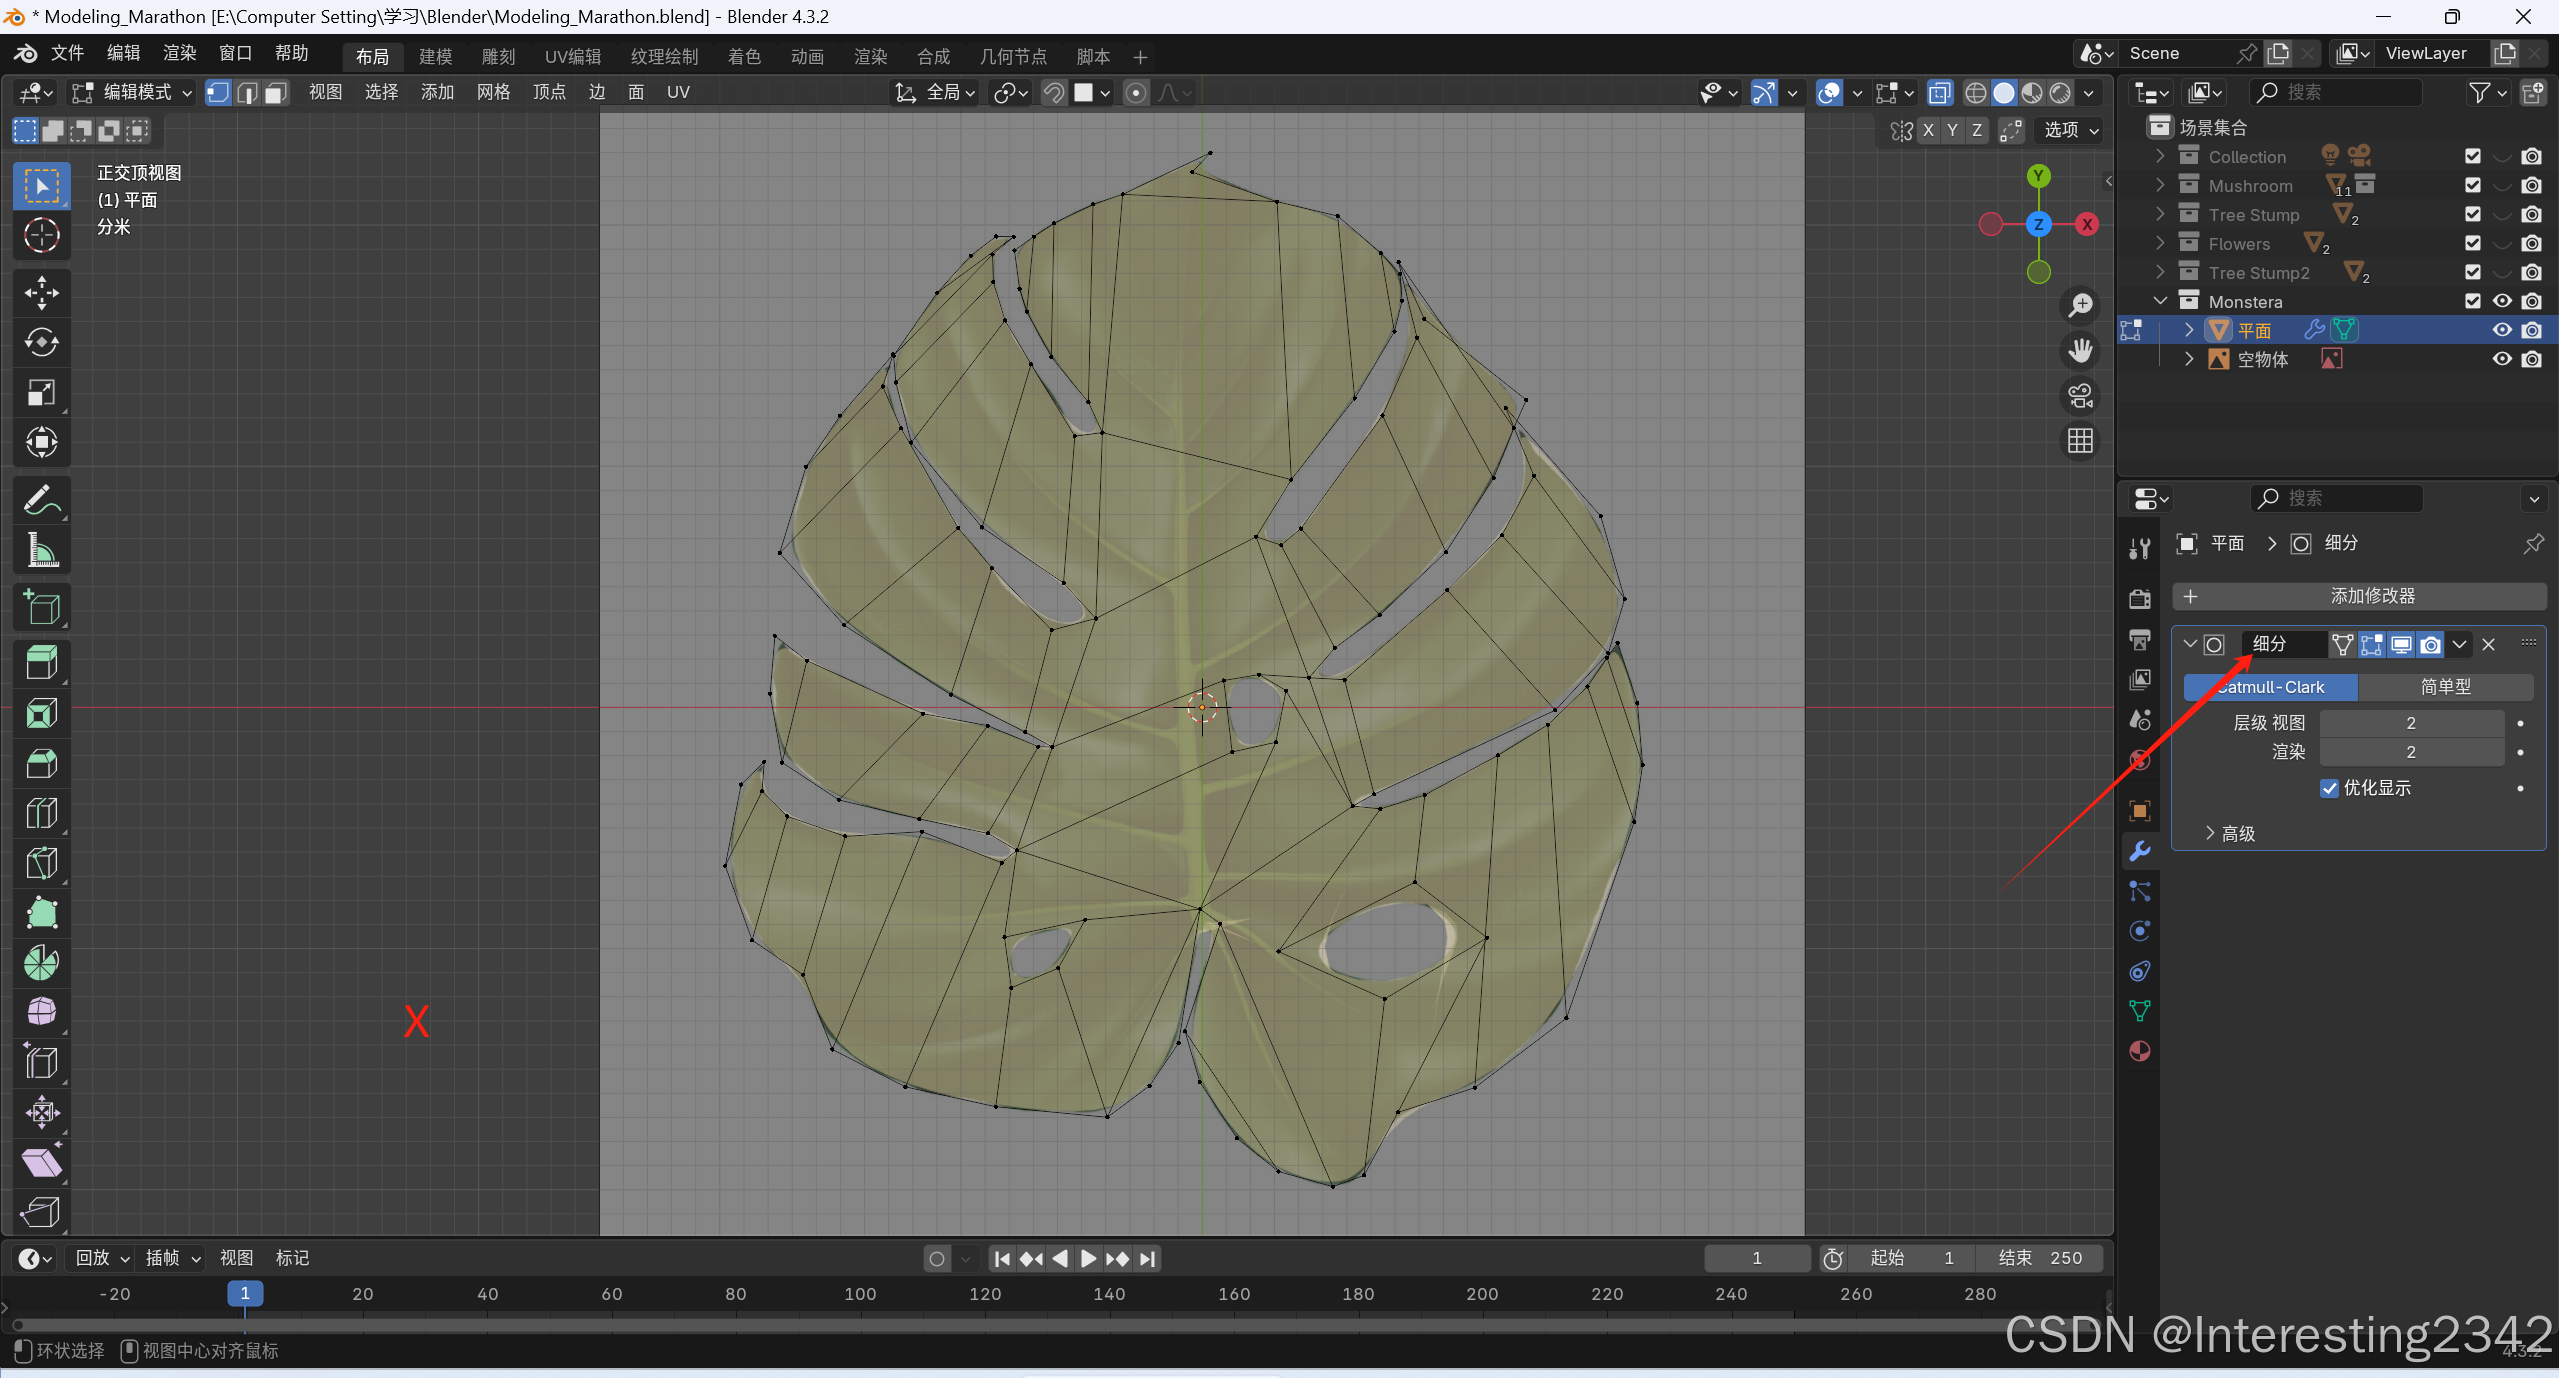Open the 网格 mesh menu
The width and height of the screenshot is (2559, 1378).
(x=493, y=93)
